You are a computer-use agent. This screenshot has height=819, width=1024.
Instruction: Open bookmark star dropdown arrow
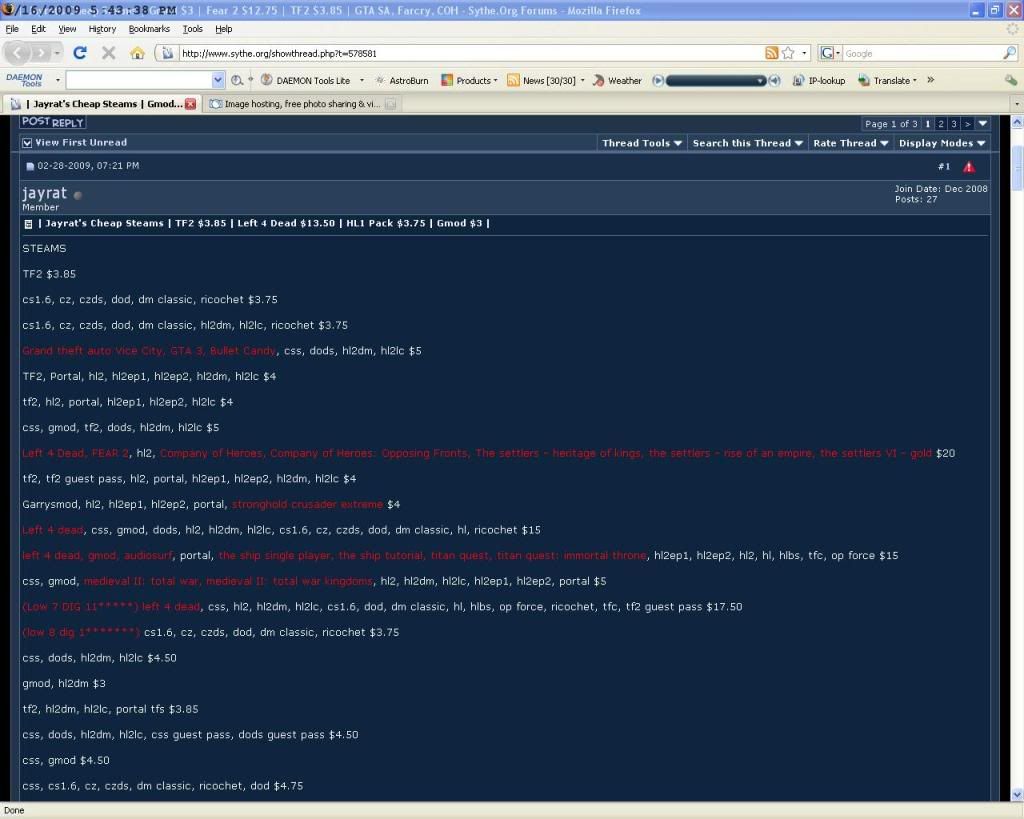tap(804, 54)
